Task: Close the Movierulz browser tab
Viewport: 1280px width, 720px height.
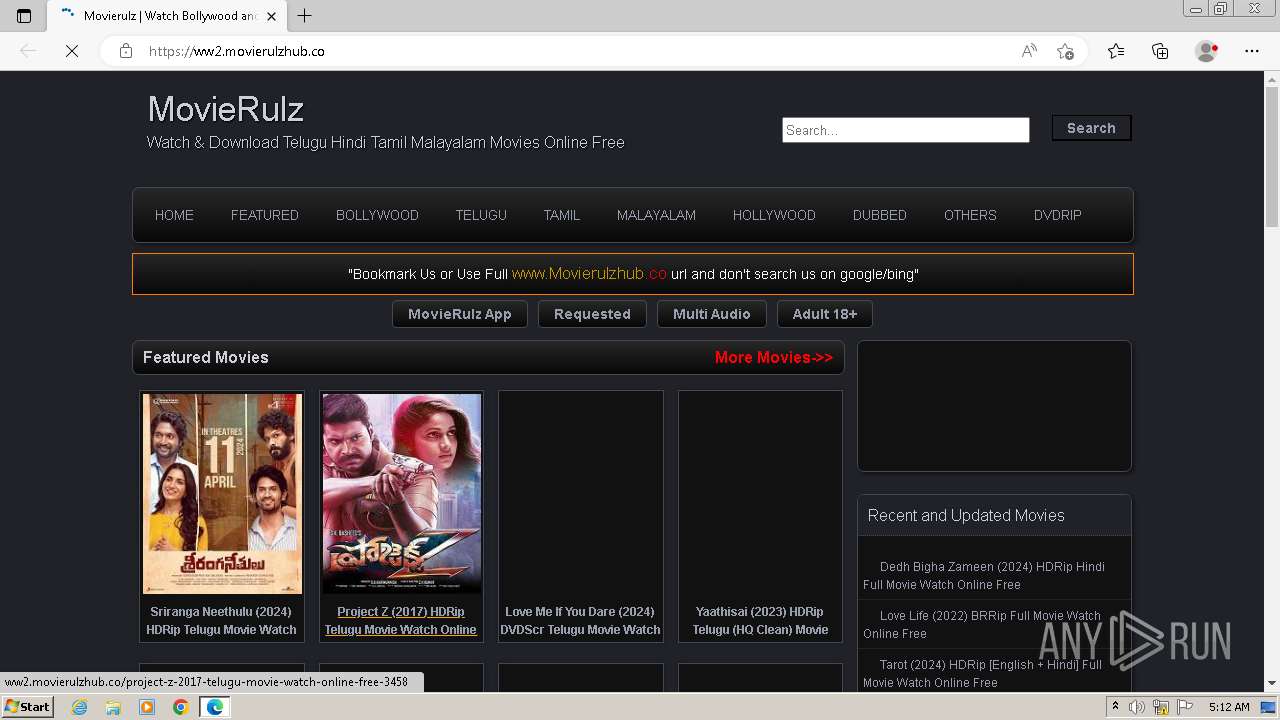Action: click(x=272, y=16)
